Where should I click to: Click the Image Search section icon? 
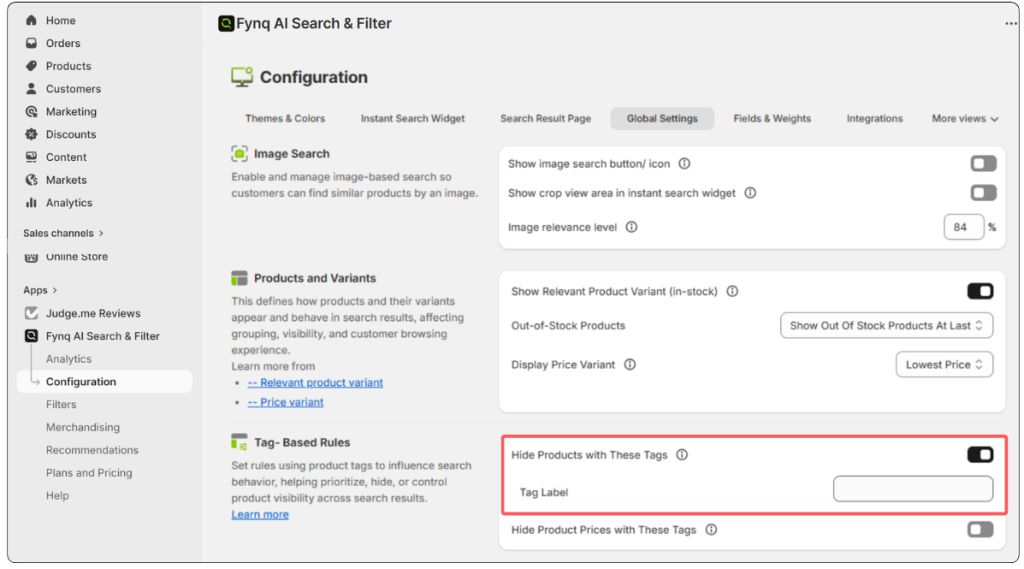(x=239, y=154)
